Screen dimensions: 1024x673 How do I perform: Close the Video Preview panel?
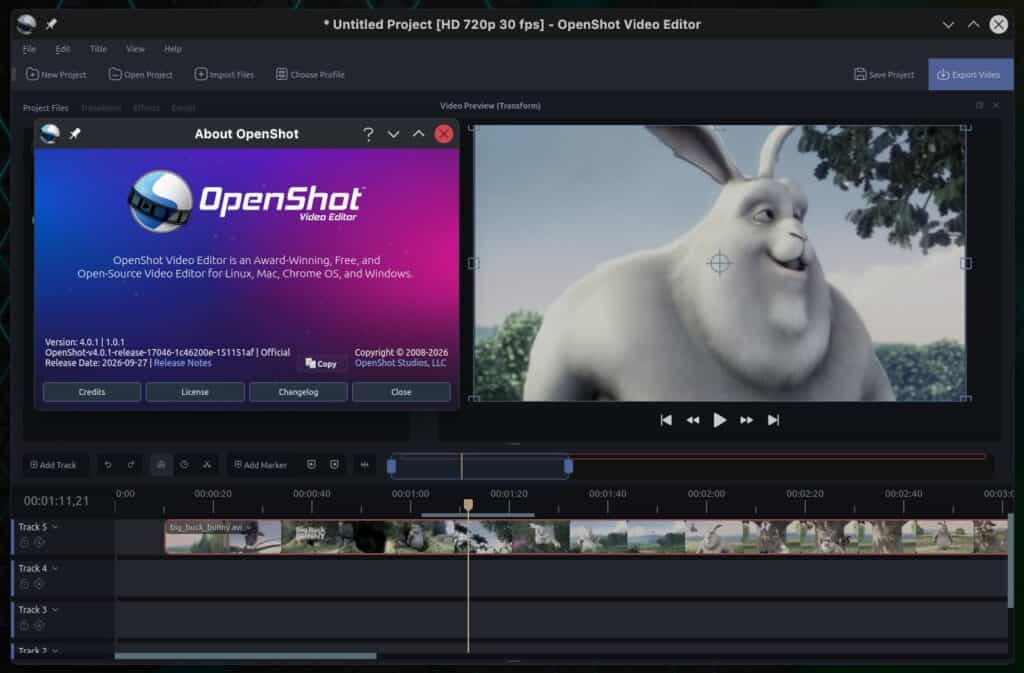click(x=996, y=105)
